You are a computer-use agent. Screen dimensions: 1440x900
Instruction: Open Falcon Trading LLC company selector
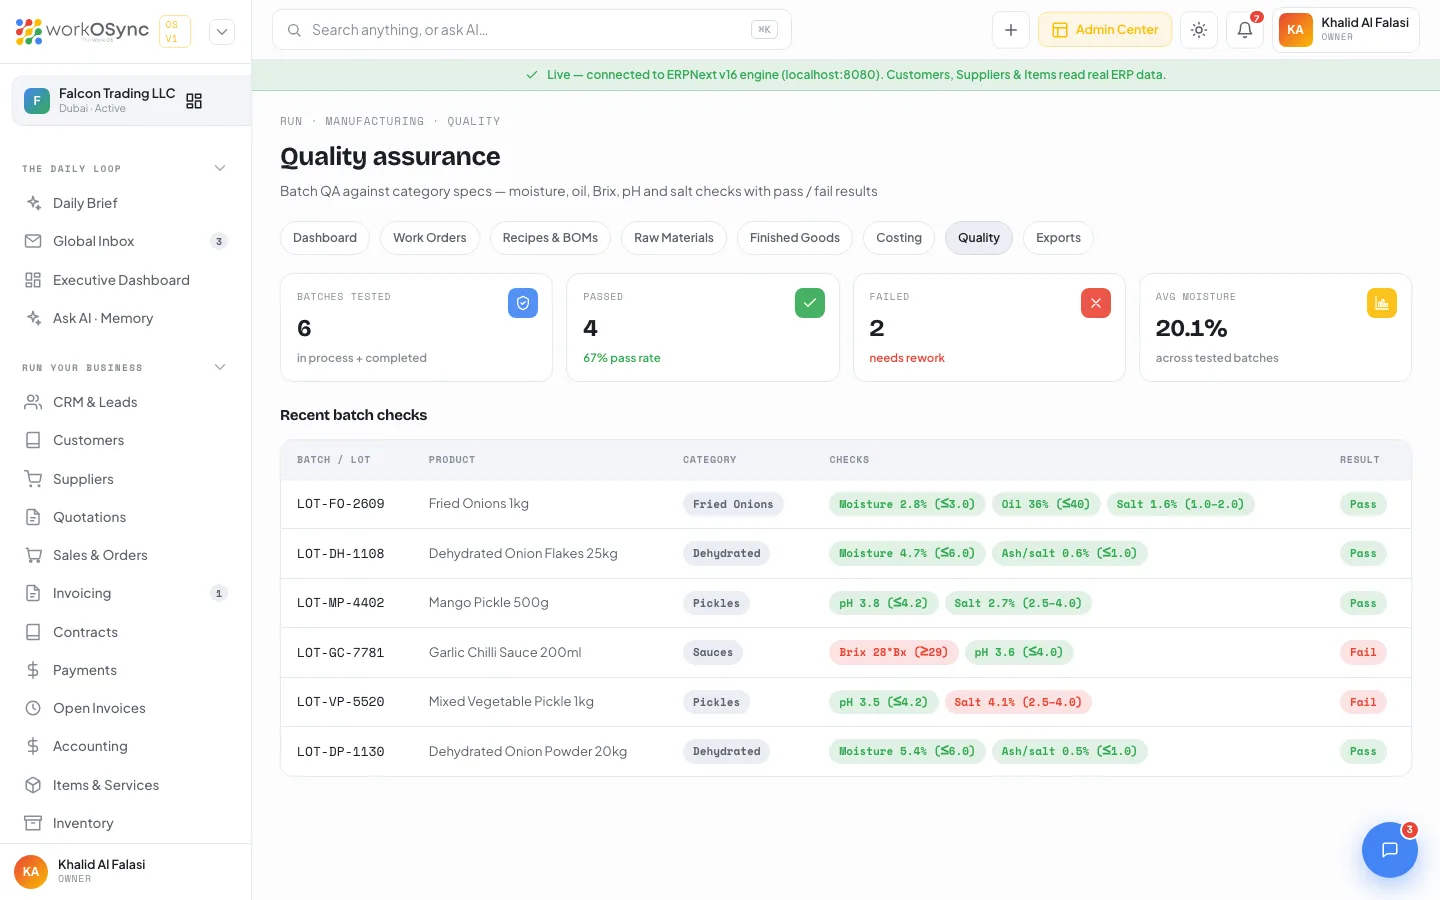click(x=131, y=101)
